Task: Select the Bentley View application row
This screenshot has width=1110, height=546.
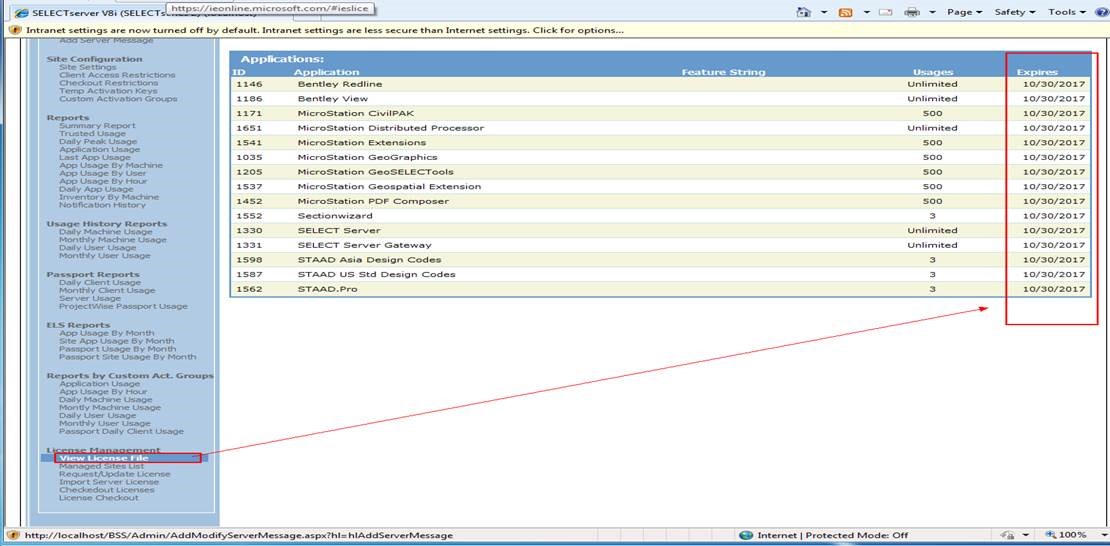Action: coord(660,99)
